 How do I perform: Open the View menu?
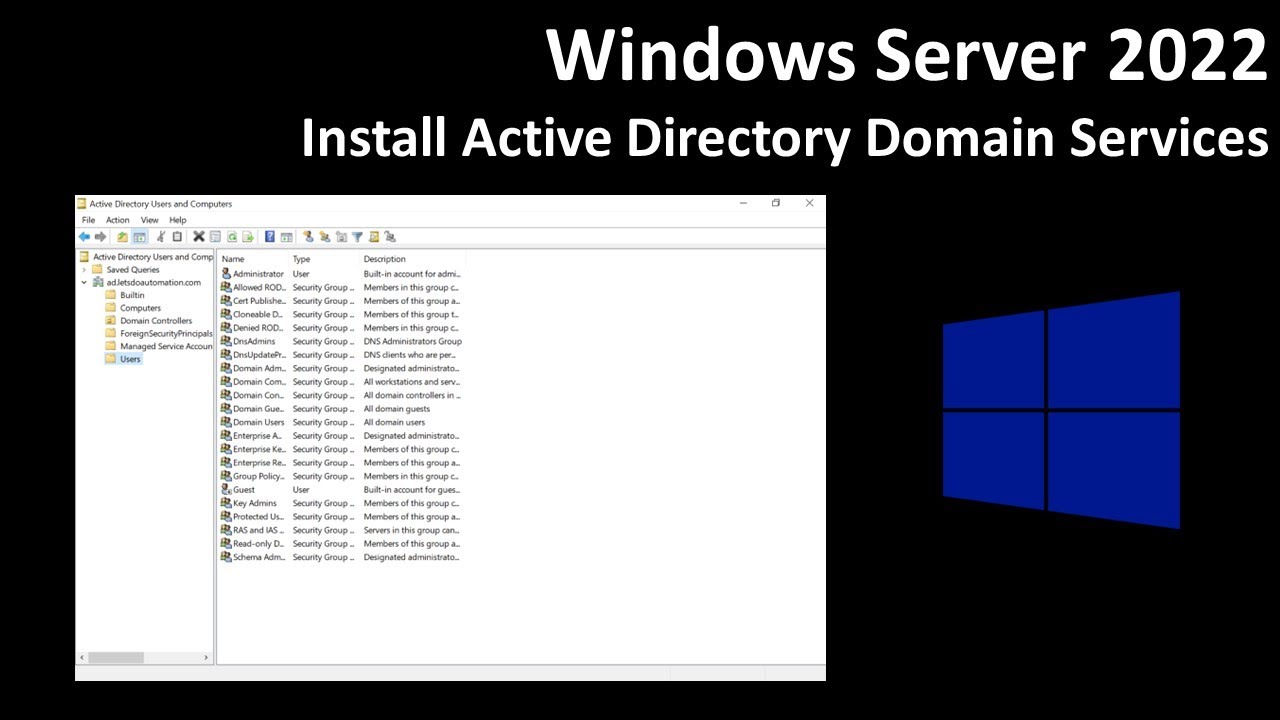click(149, 220)
